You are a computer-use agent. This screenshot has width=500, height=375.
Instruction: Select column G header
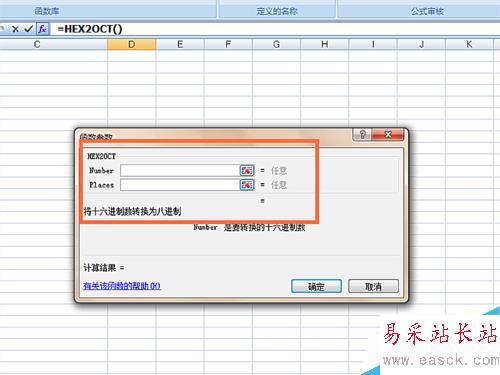pos(276,44)
